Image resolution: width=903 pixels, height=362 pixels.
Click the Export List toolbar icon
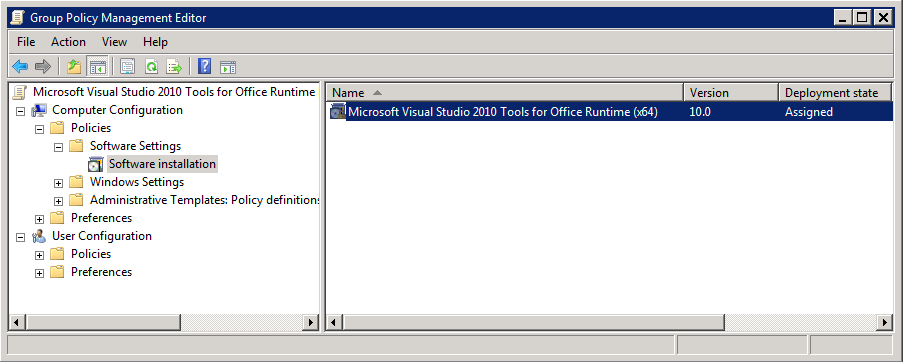(x=174, y=67)
